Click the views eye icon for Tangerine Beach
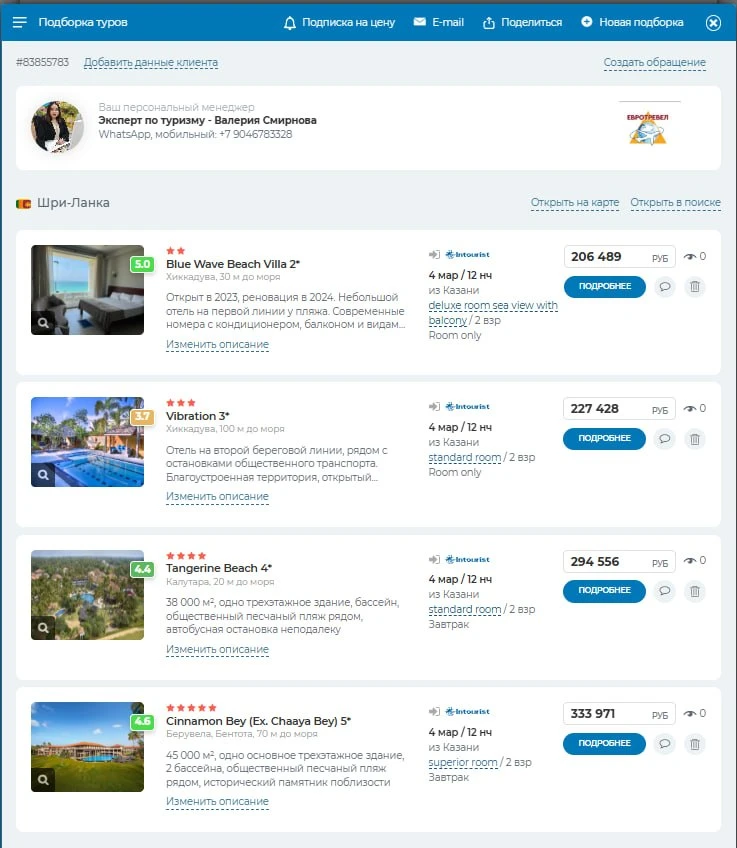This screenshot has width=737, height=848. (x=689, y=560)
